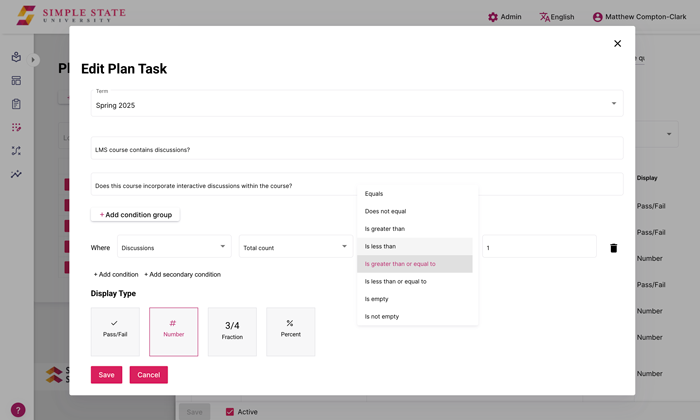The height and width of the screenshot is (420, 700).
Task: Open the Discussions source dropdown
Action: tap(174, 246)
